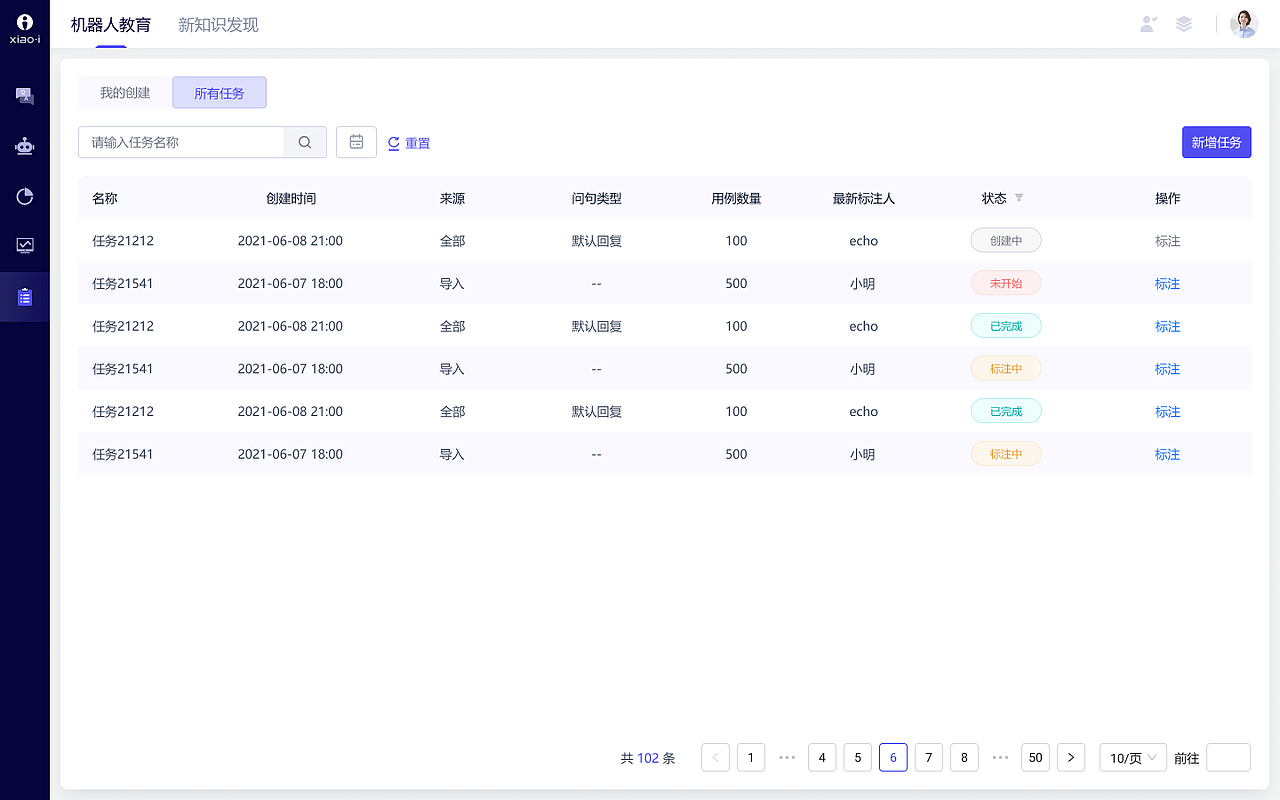Switch to the 新知识发现 menu
Screen dimensions: 1280x800
(217, 24)
